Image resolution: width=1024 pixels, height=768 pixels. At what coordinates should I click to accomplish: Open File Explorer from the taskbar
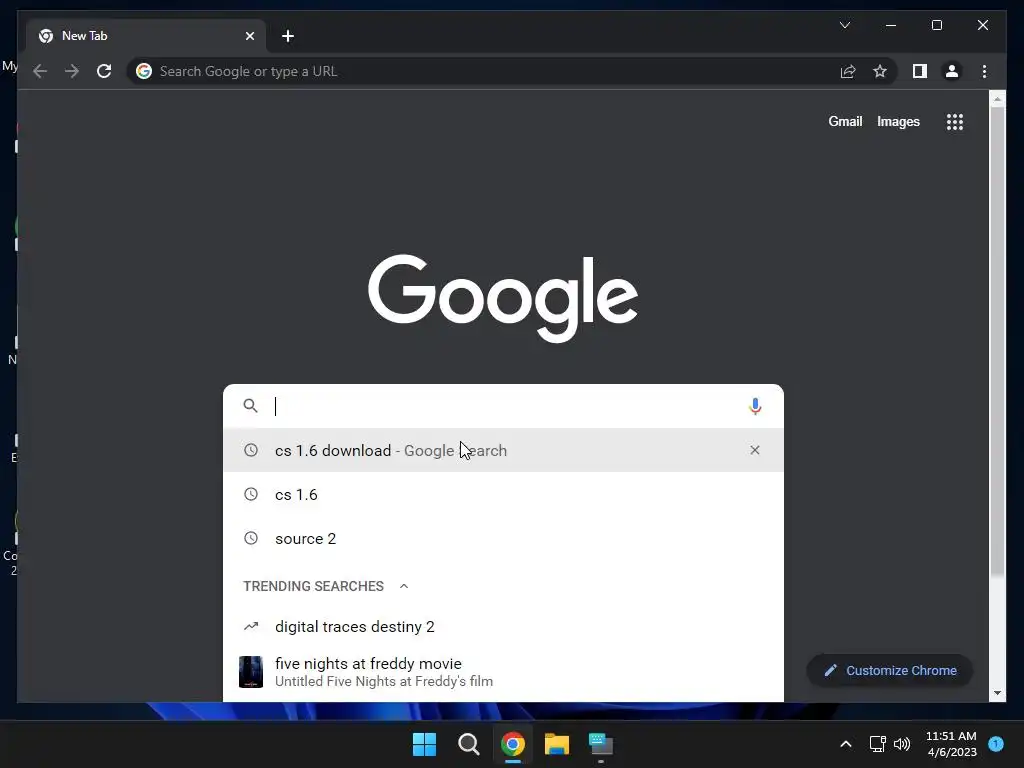click(x=556, y=744)
